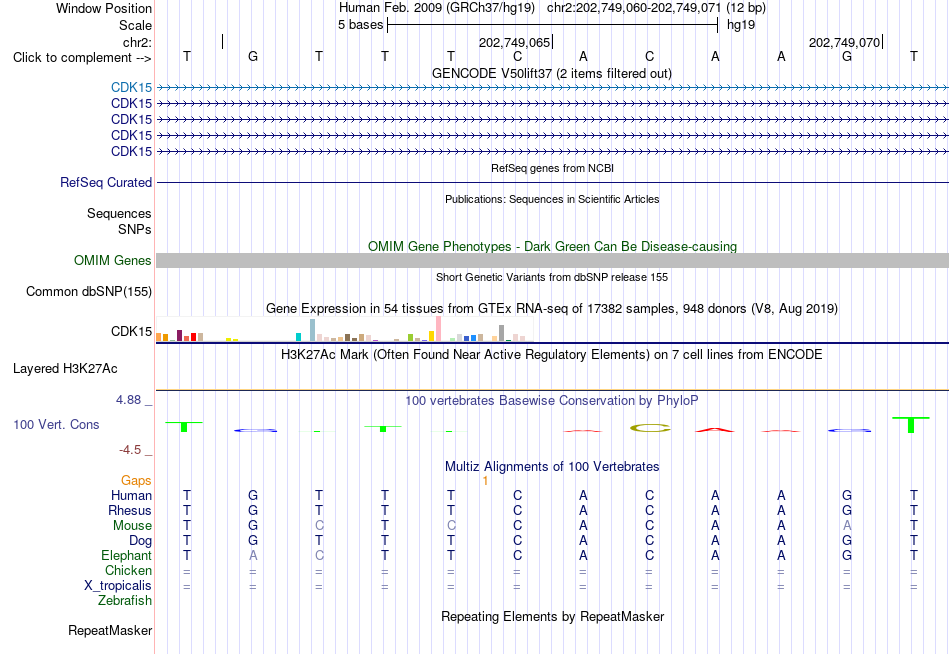Select the Rhesus alignment row label
The height and width of the screenshot is (654, 950).
pos(130,510)
